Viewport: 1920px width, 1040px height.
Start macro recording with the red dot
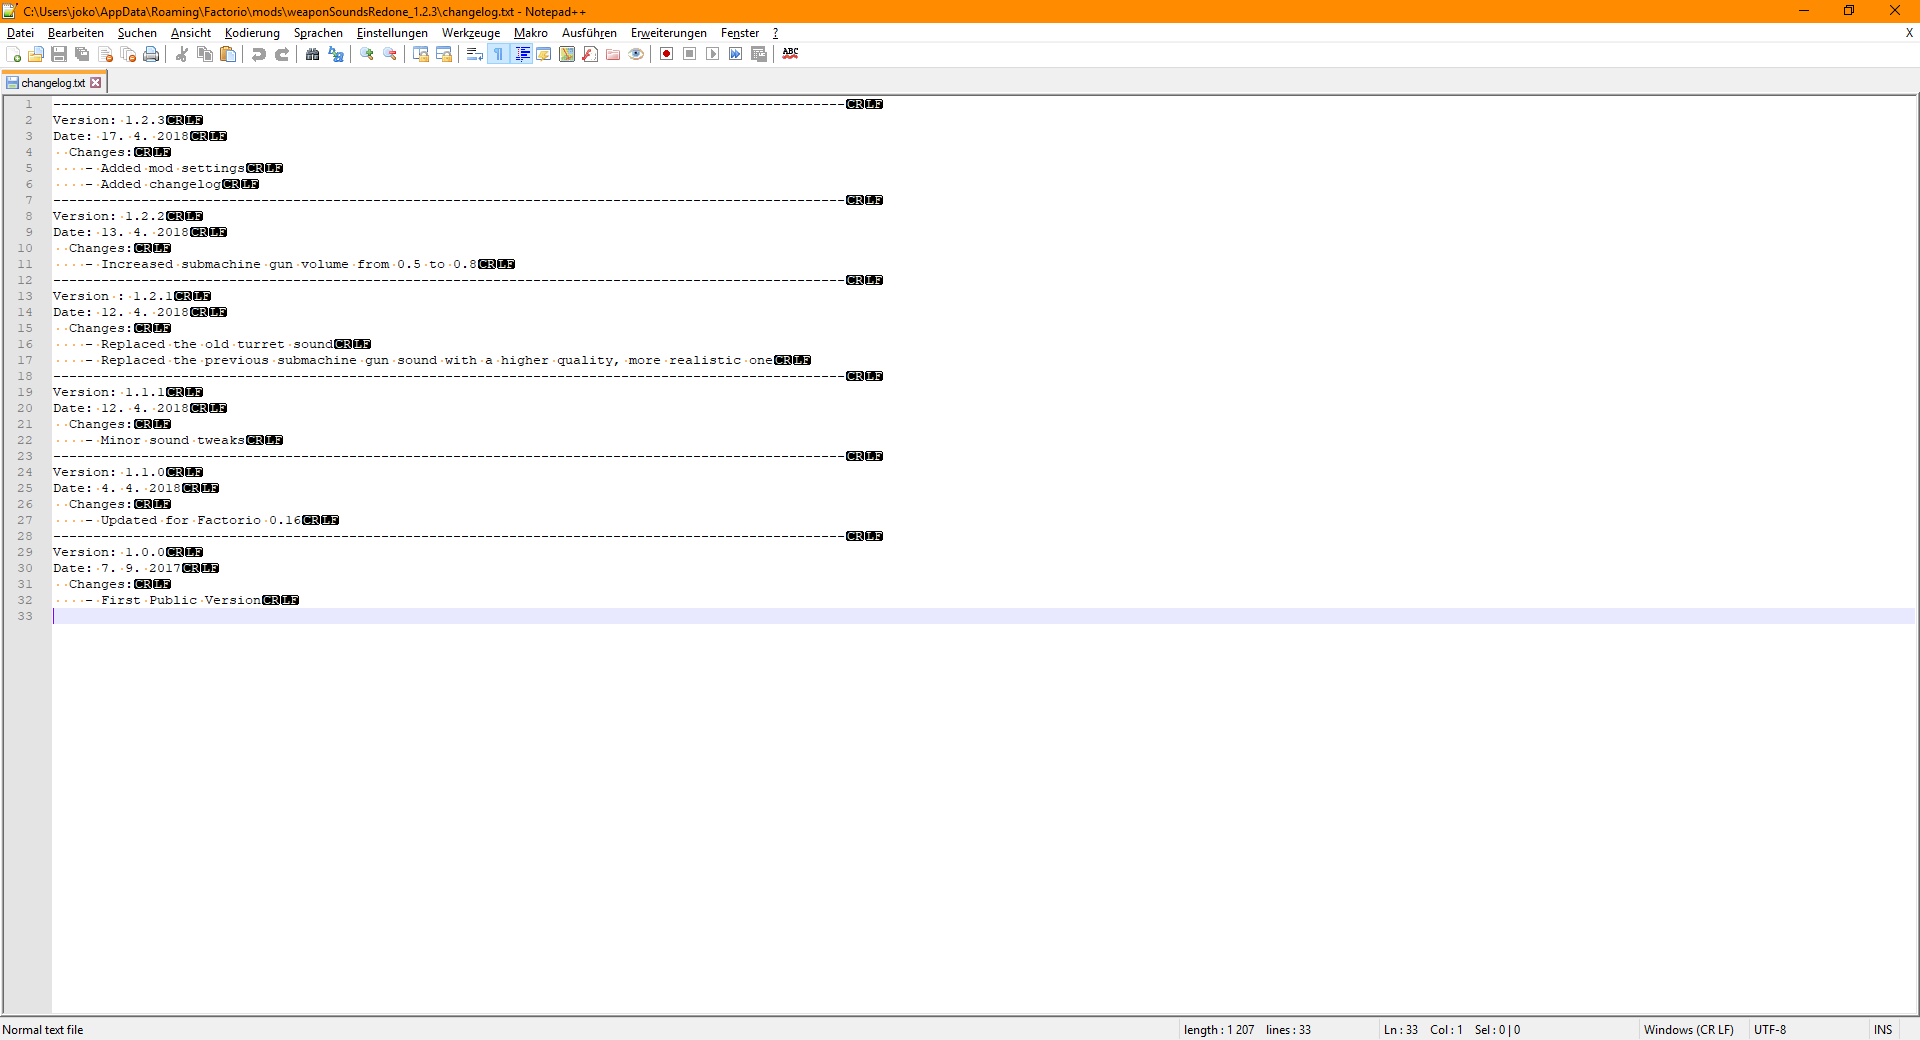[x=667, y=54]
